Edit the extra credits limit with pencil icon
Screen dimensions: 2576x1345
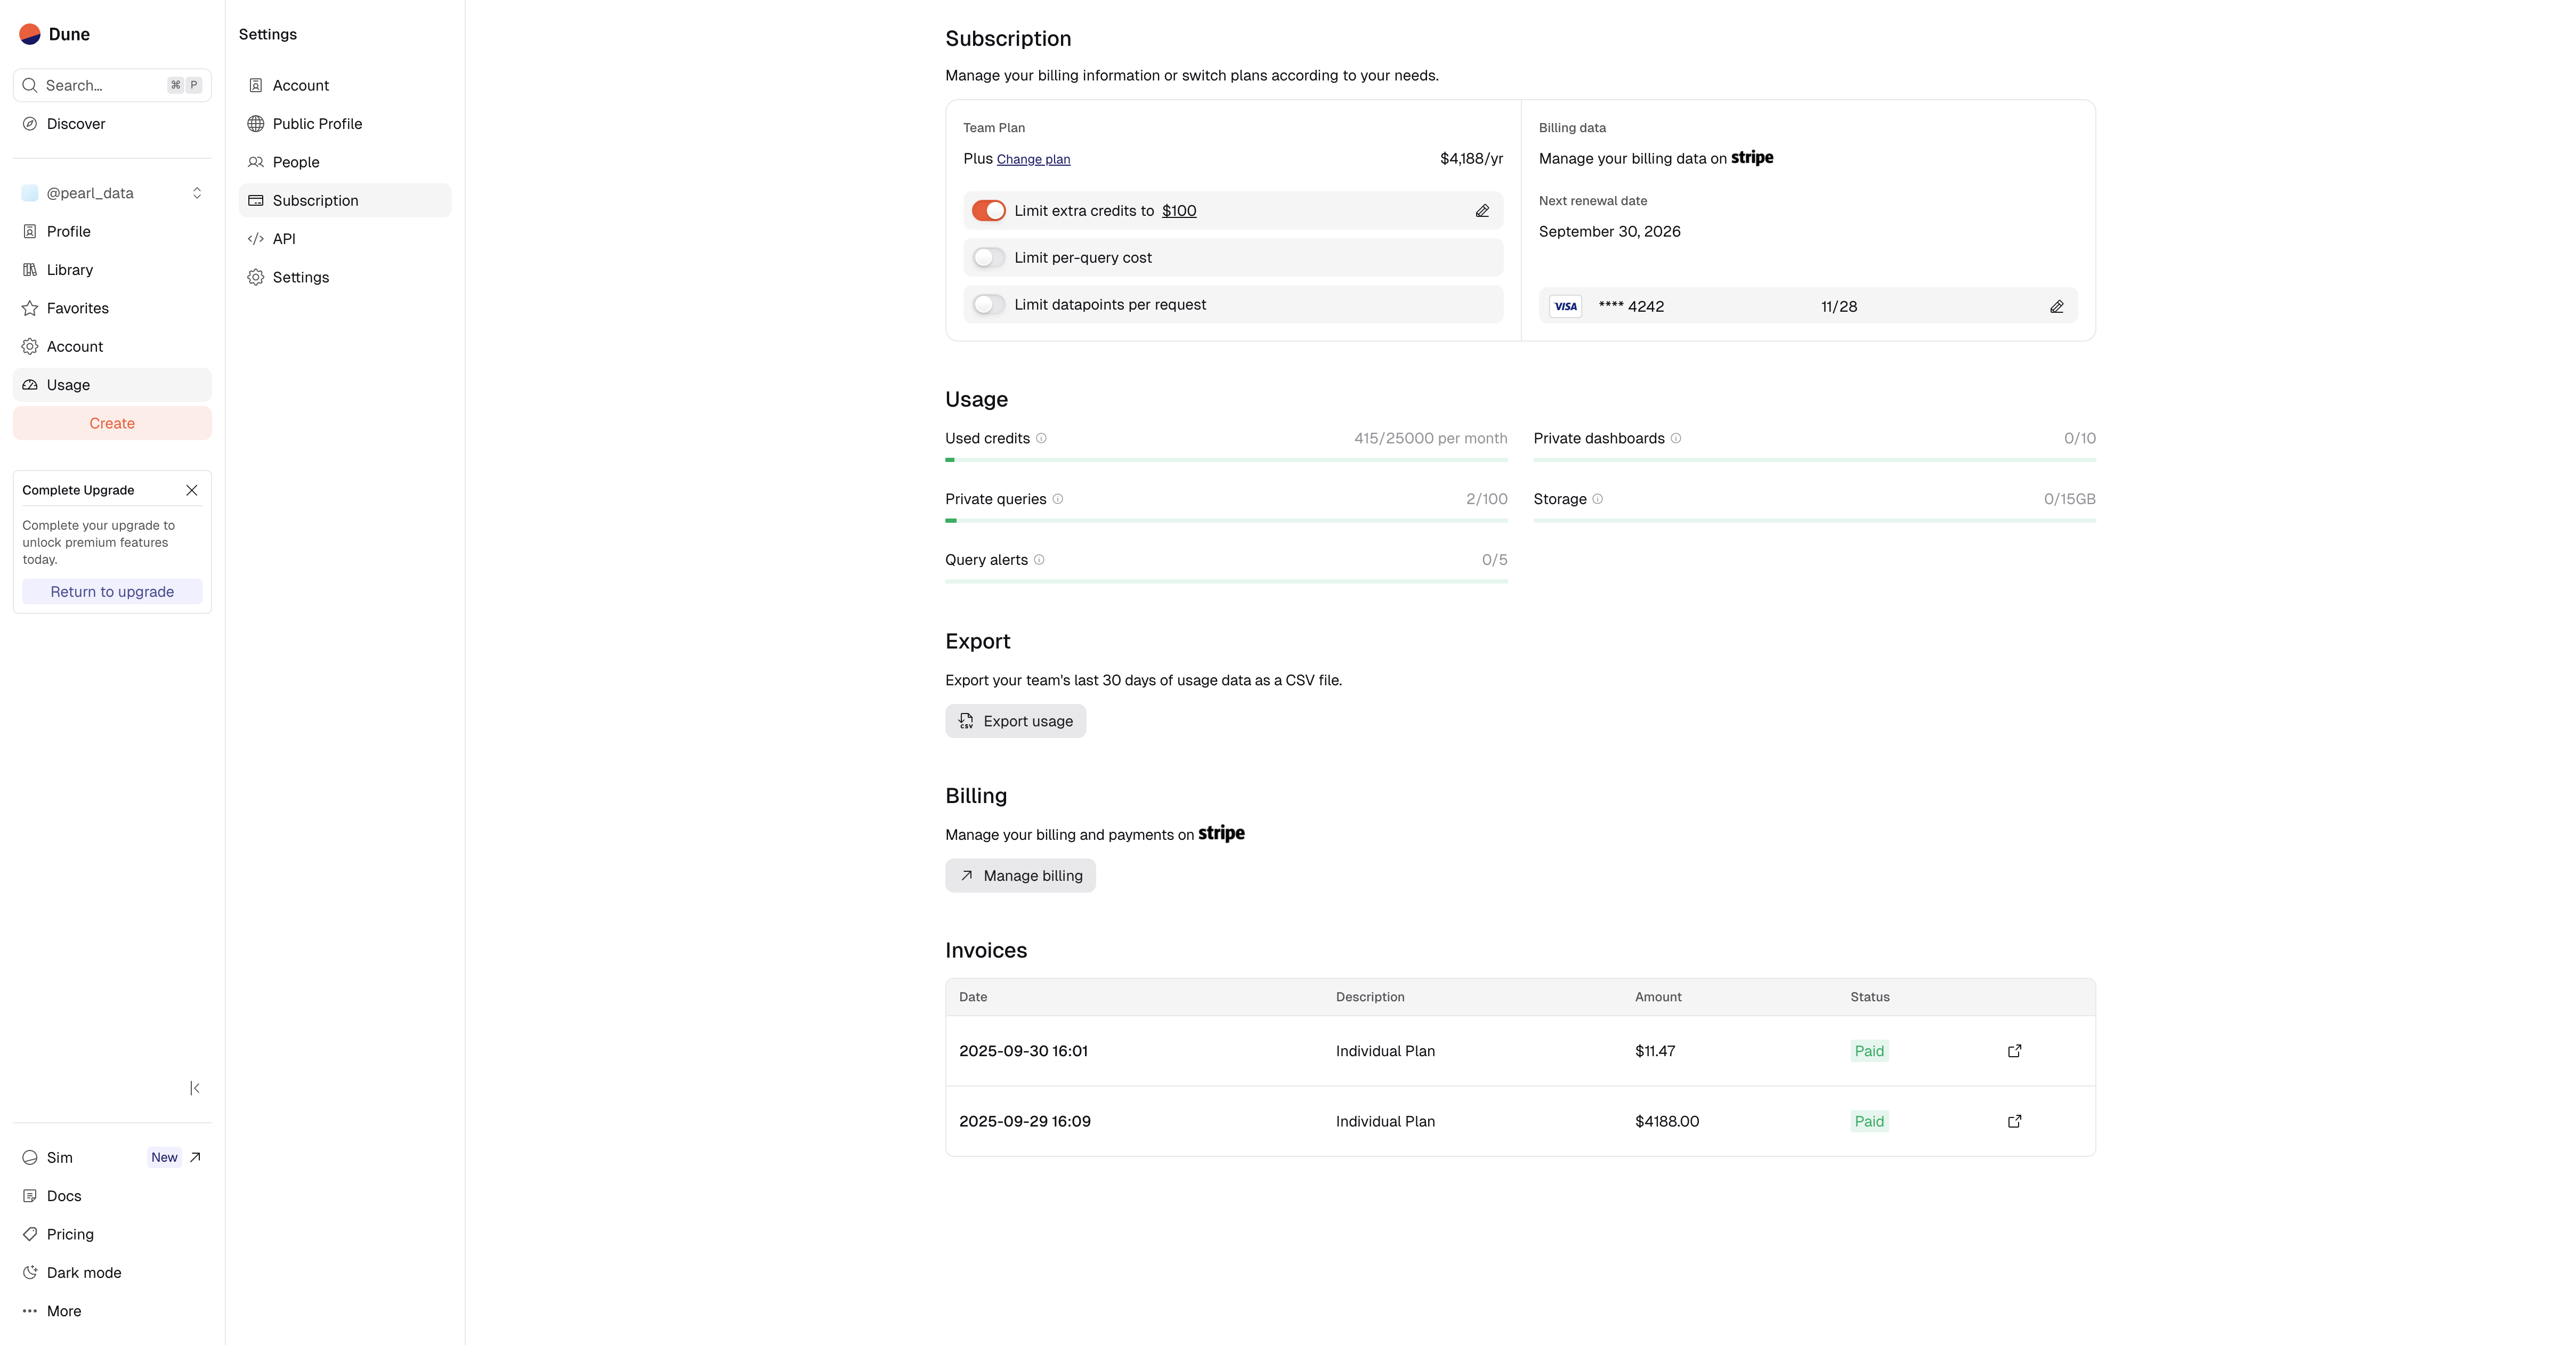[1481, 211]
